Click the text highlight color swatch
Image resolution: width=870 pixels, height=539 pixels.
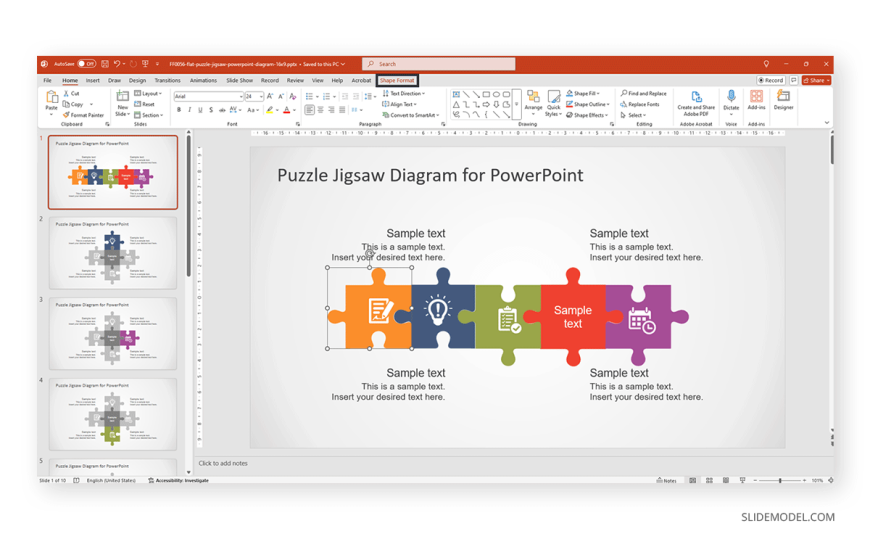[x=269, y=110]
